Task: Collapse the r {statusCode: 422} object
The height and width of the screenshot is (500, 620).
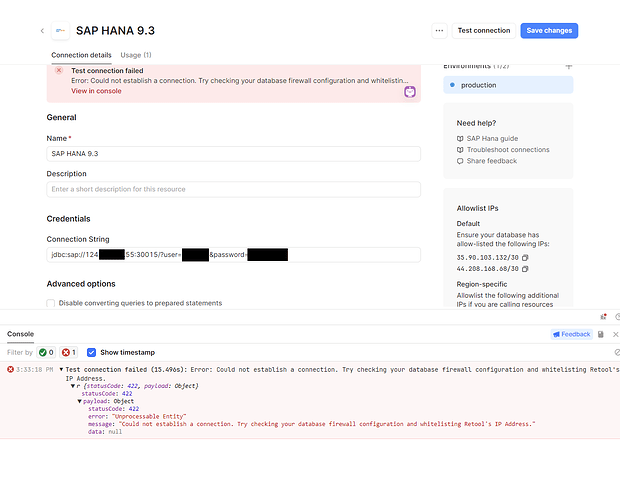Action: click(73, 386)
